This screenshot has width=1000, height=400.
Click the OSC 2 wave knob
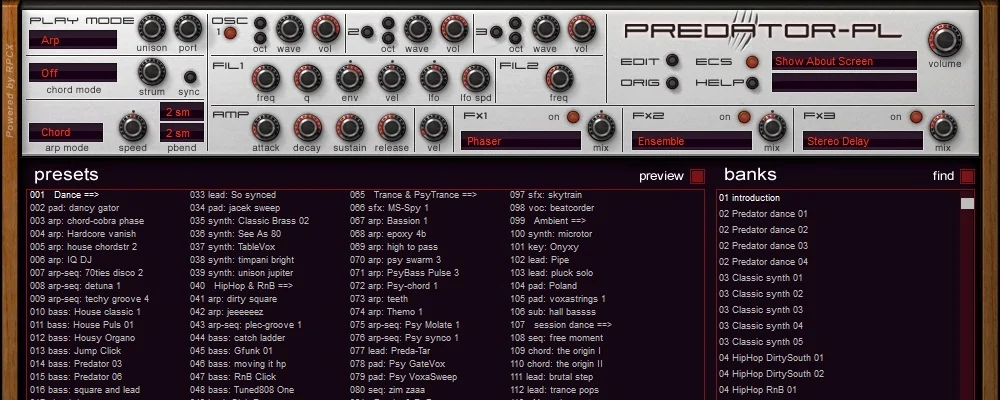tap(417, 29)
